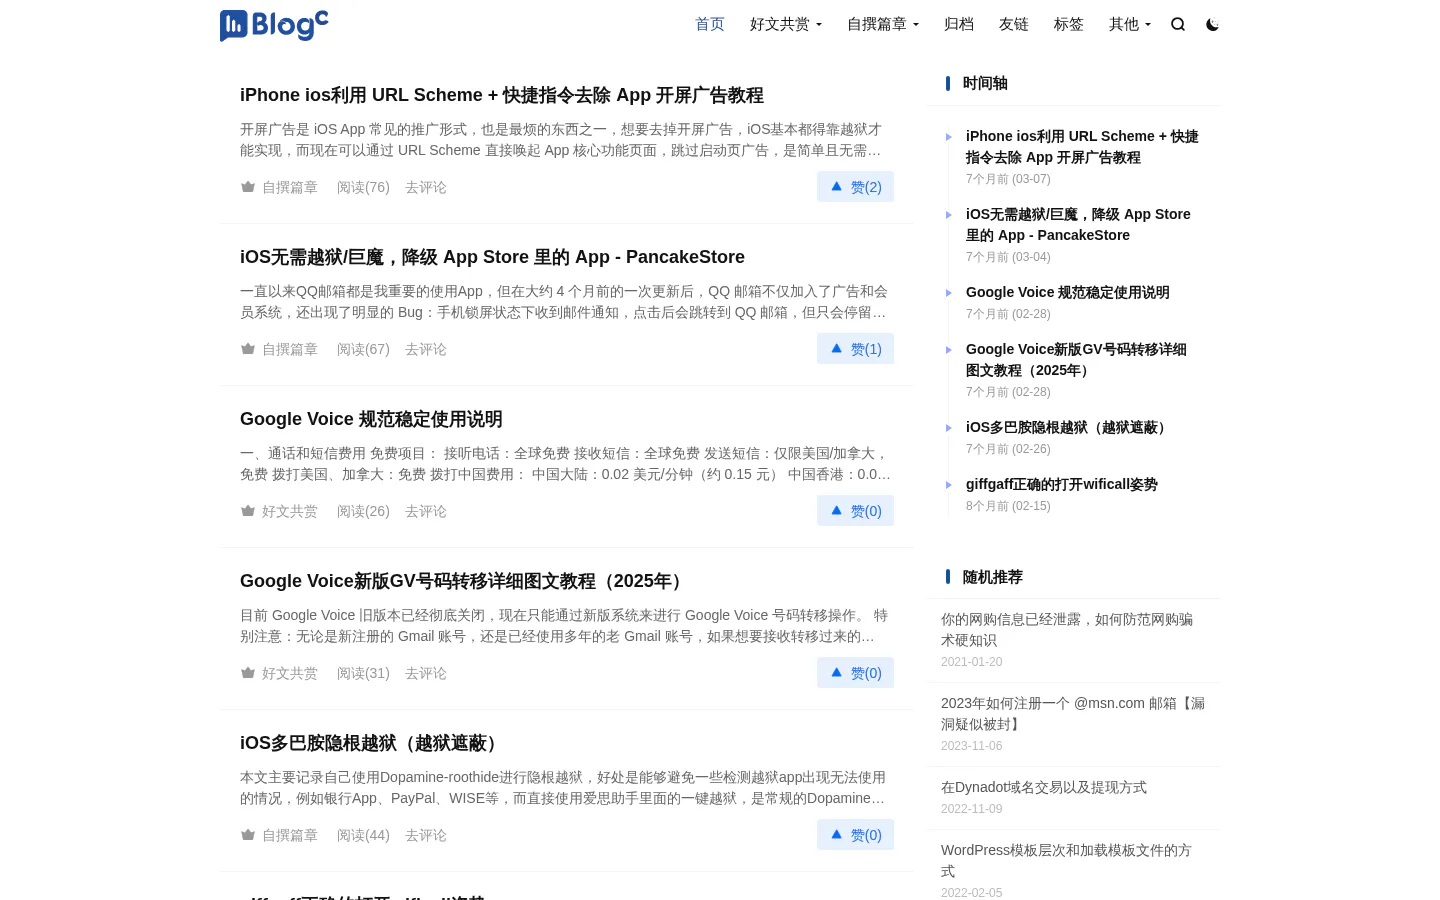This screenshot has width=1440, height=900.
Task: Click the BlogC logo in the header
Action: 274,25
